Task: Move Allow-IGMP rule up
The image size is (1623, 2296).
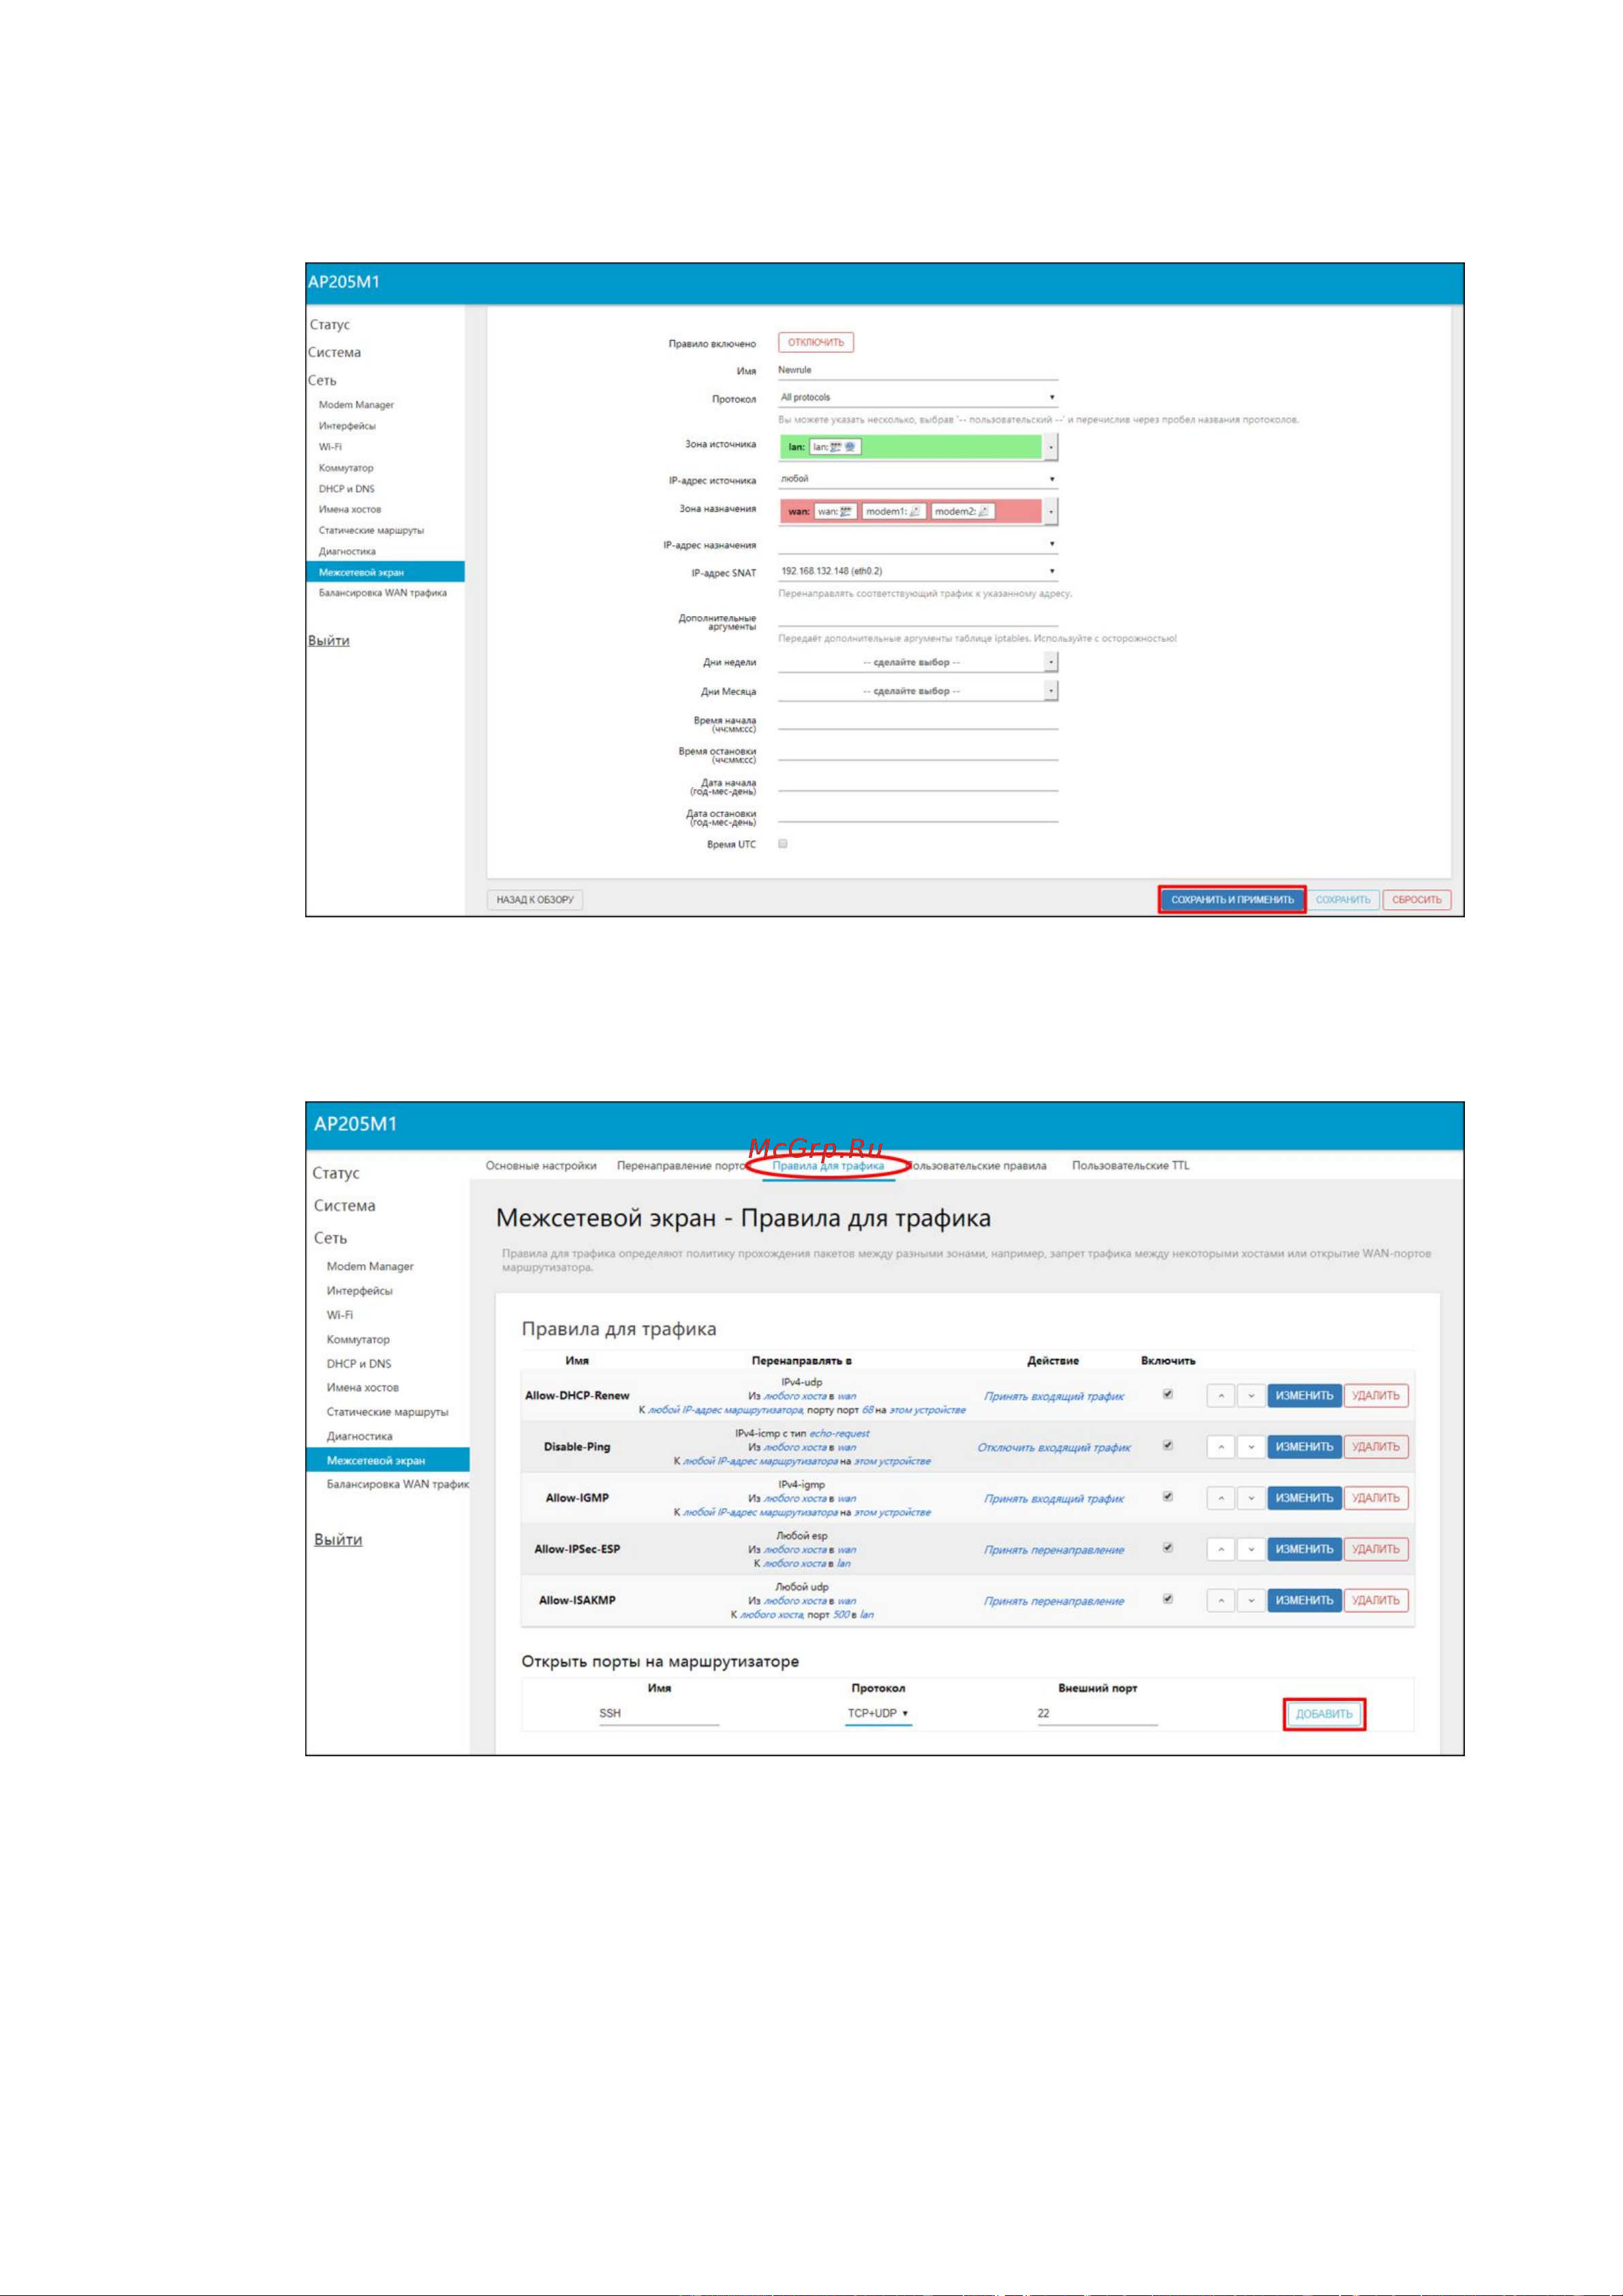Action: [x=1220, y=1498]
